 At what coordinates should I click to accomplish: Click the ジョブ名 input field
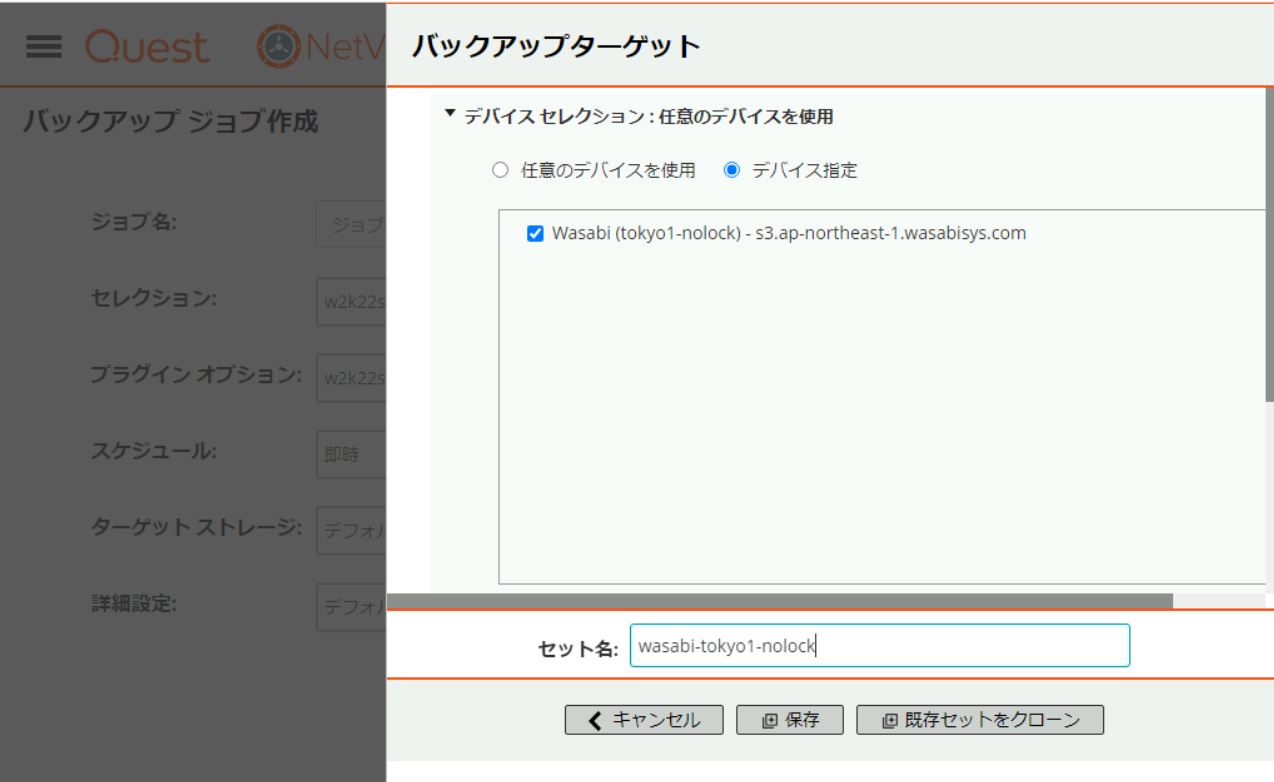pos(351,224)
